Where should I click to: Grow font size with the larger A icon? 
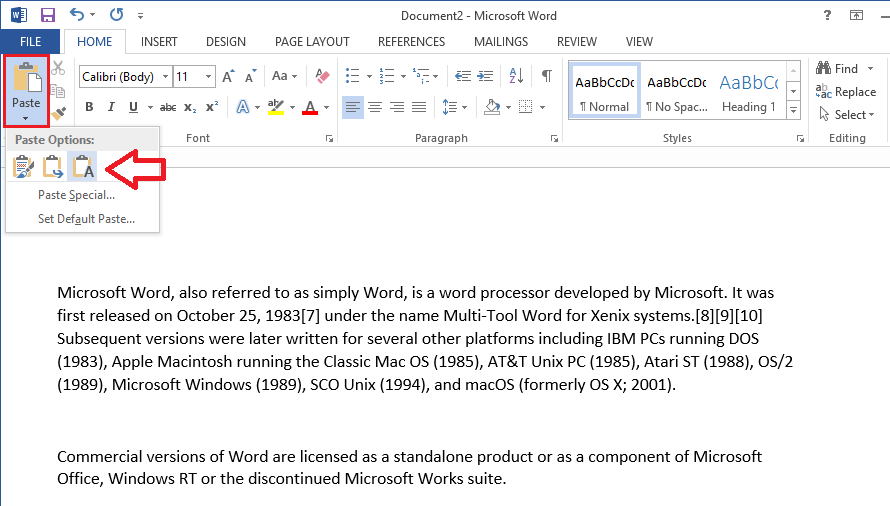pos(228,76)
